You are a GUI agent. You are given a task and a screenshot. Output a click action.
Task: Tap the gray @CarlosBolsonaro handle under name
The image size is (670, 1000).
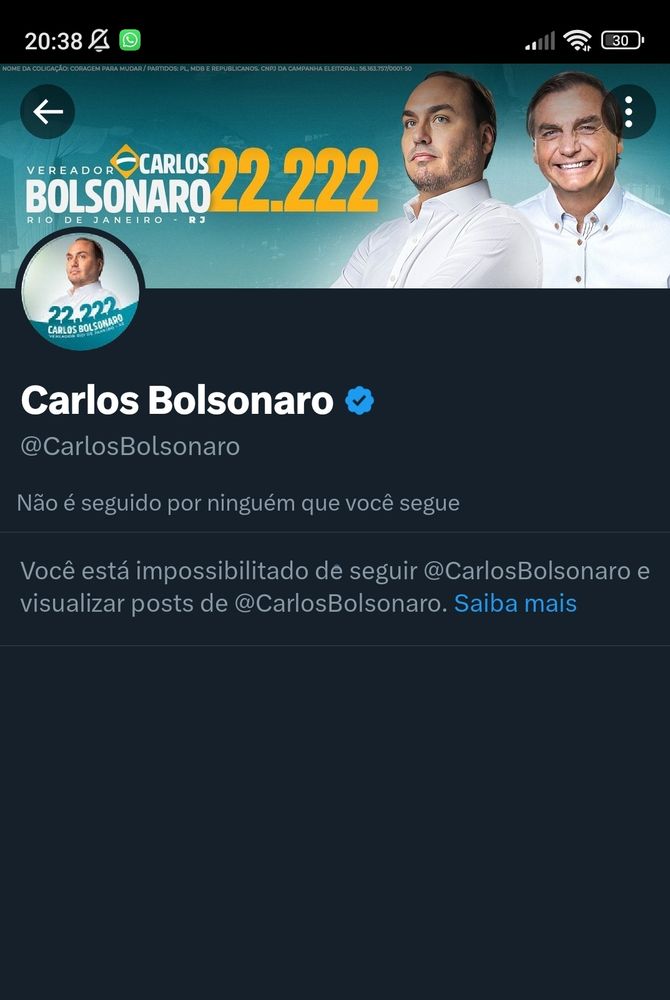tap(130, 446)
